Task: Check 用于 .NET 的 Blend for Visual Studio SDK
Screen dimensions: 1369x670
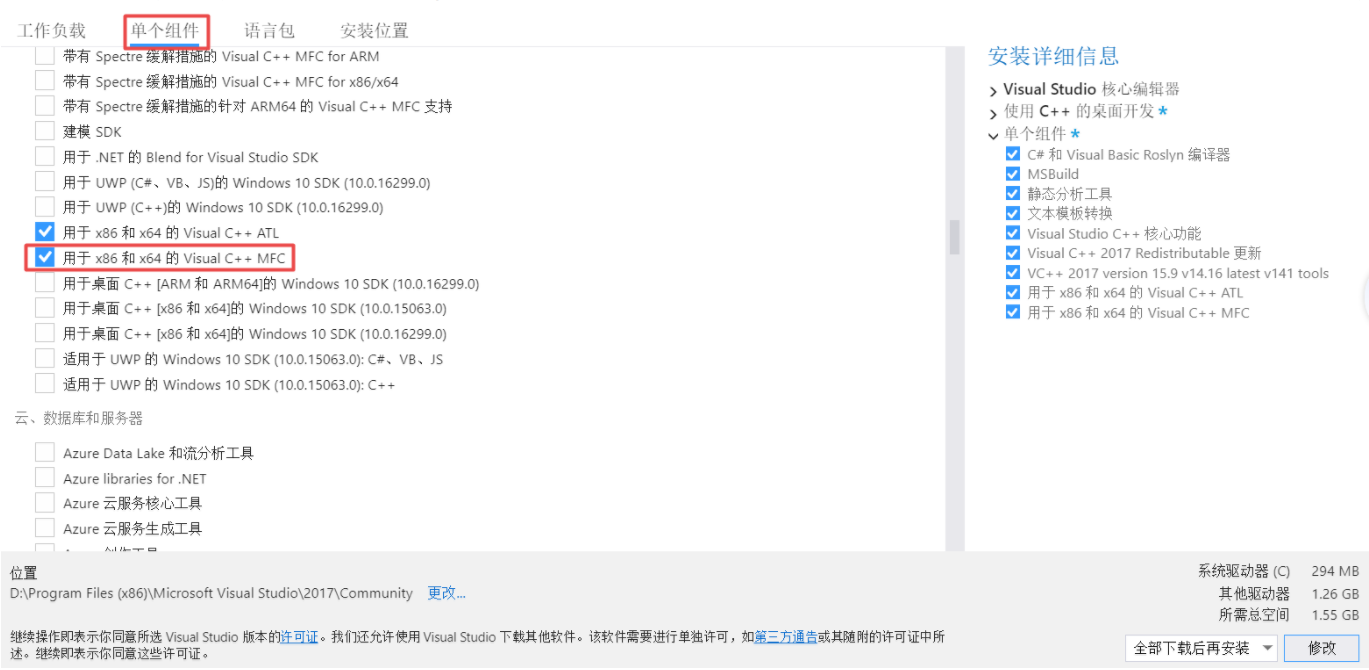Action: point(45,157)
